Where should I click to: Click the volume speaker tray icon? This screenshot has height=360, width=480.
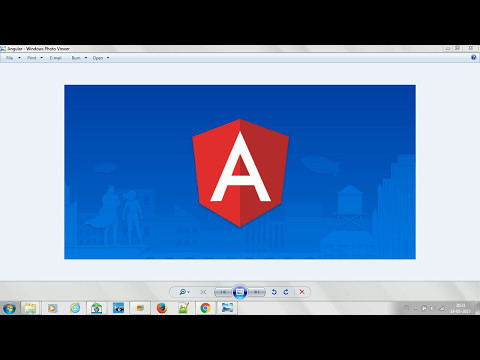pyautogui.click(x=432, y=308)
